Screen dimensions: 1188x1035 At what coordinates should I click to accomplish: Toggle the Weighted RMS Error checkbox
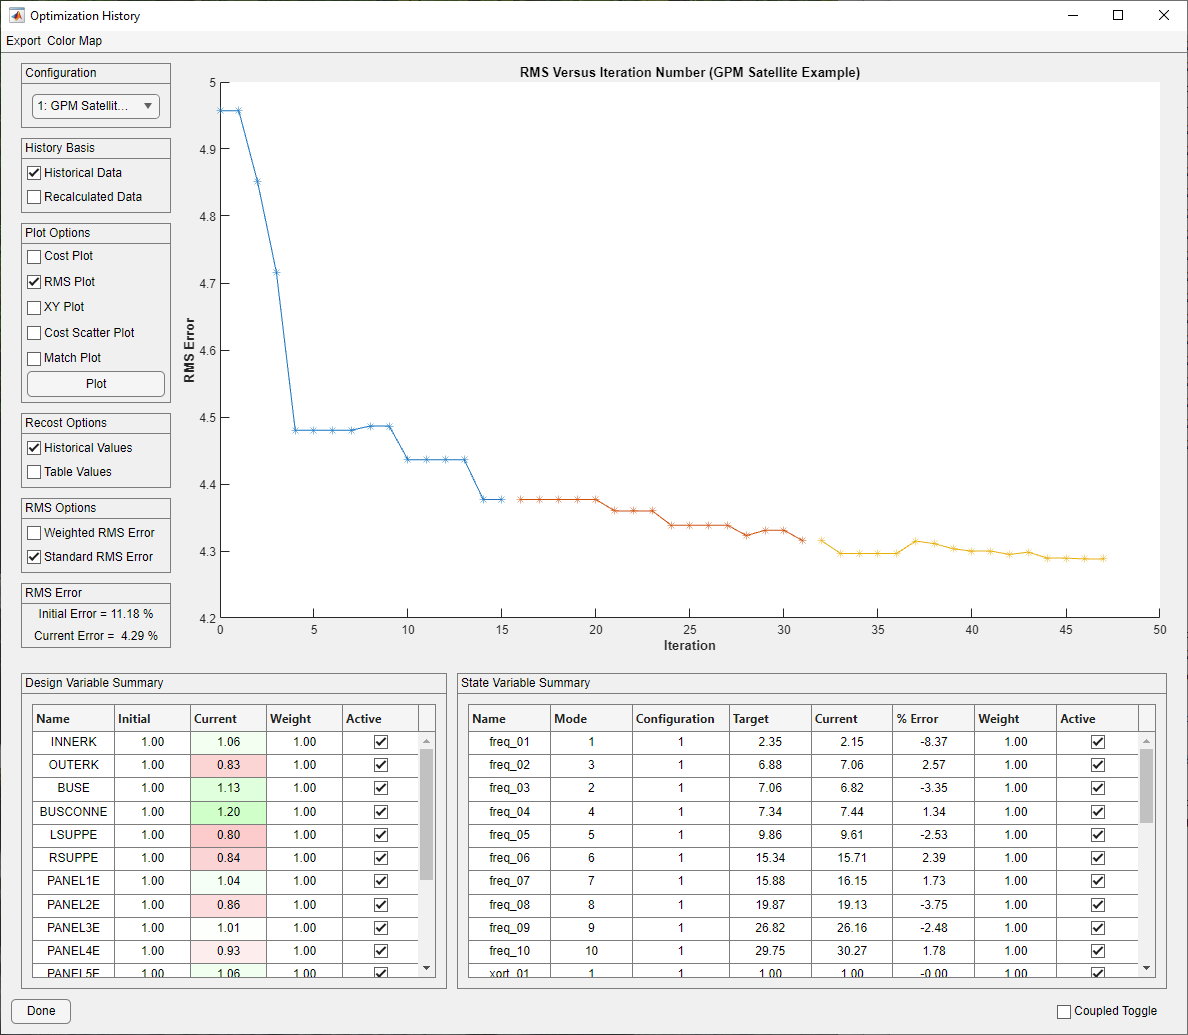34,533
